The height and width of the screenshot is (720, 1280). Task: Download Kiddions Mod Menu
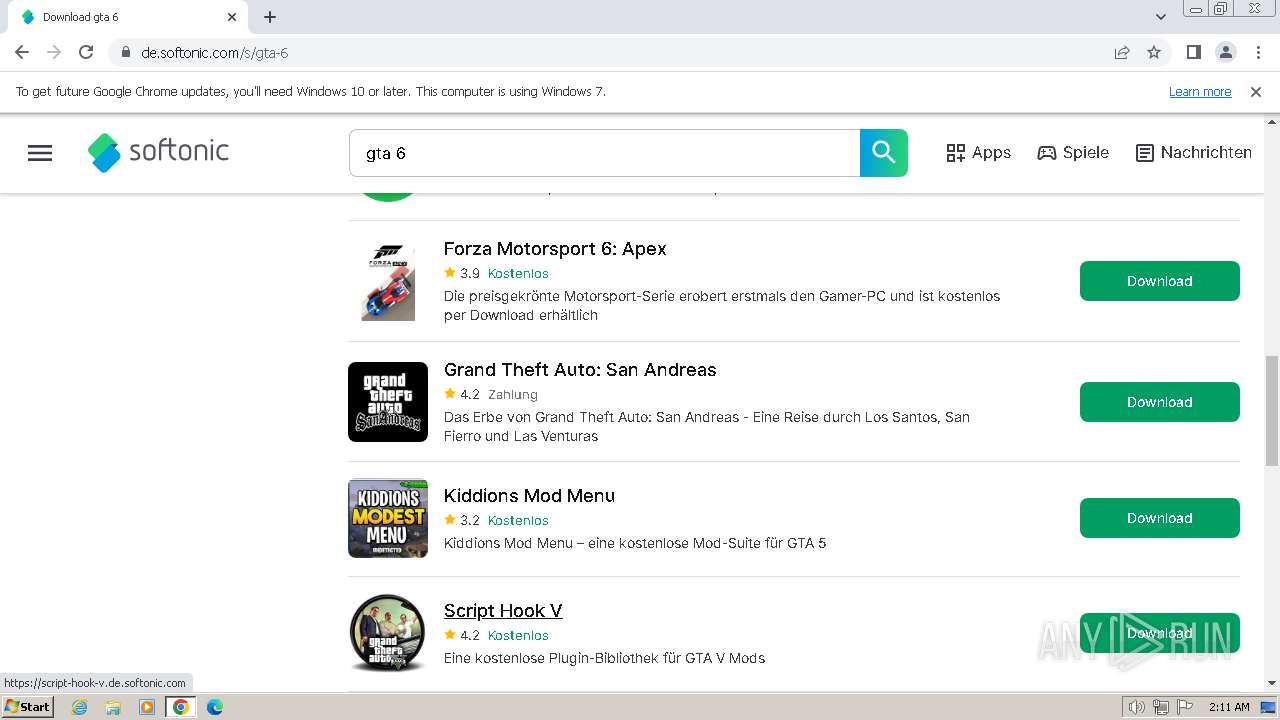pyautogui.click(x=1160, y=518)
